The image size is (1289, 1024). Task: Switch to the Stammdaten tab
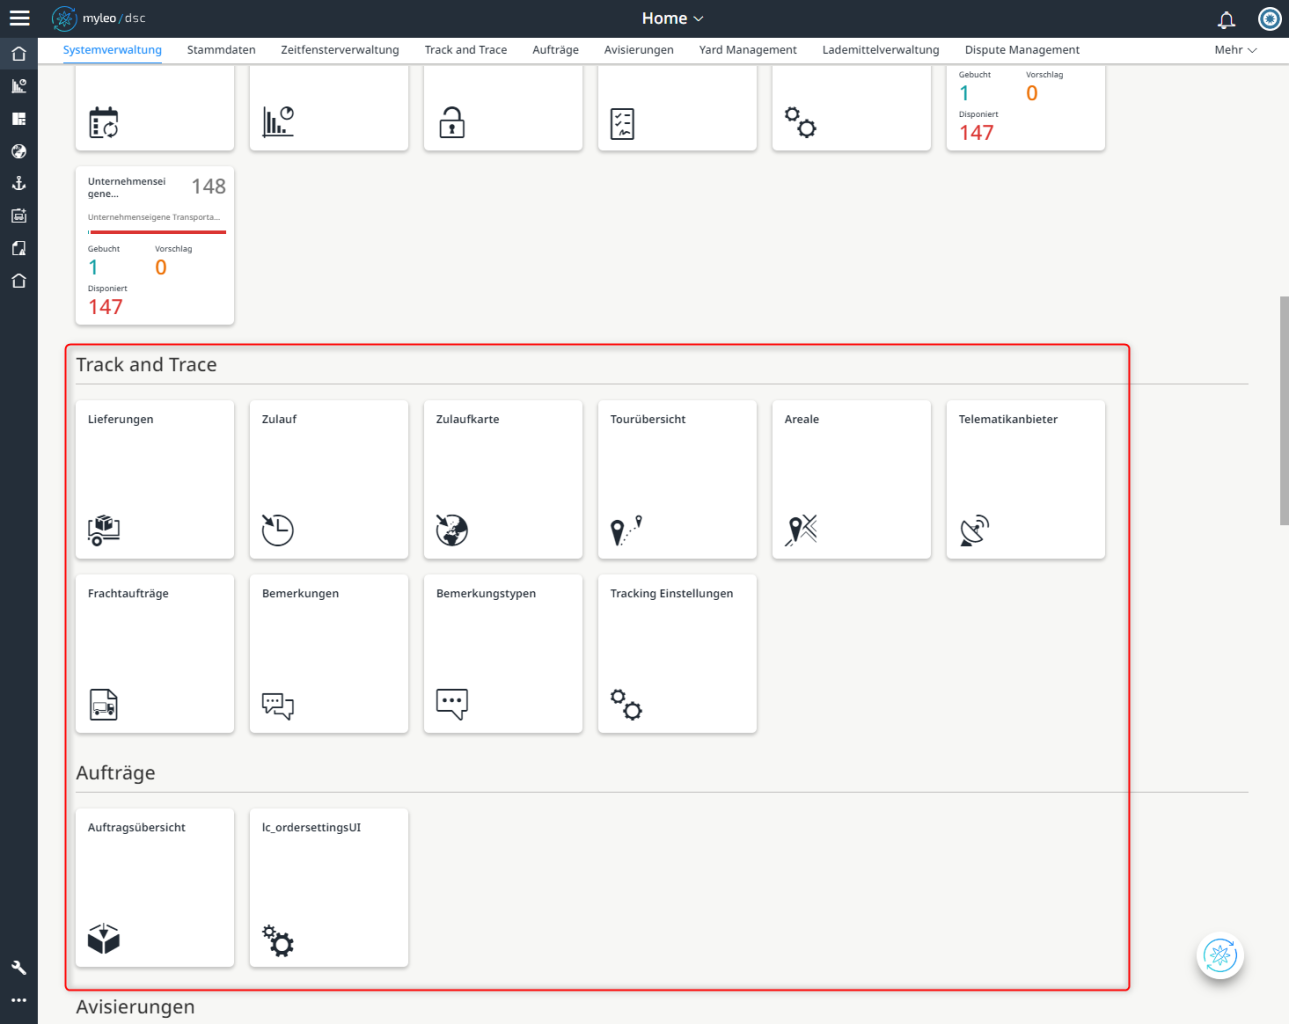221,50
